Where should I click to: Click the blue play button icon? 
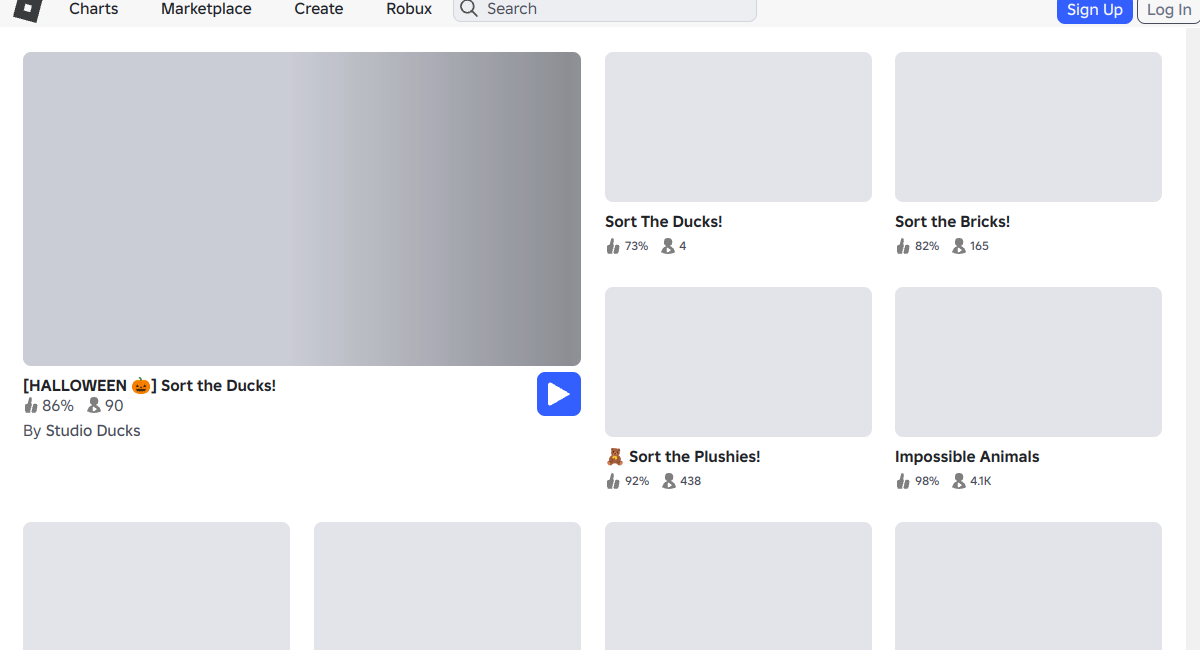coord(559,394)
